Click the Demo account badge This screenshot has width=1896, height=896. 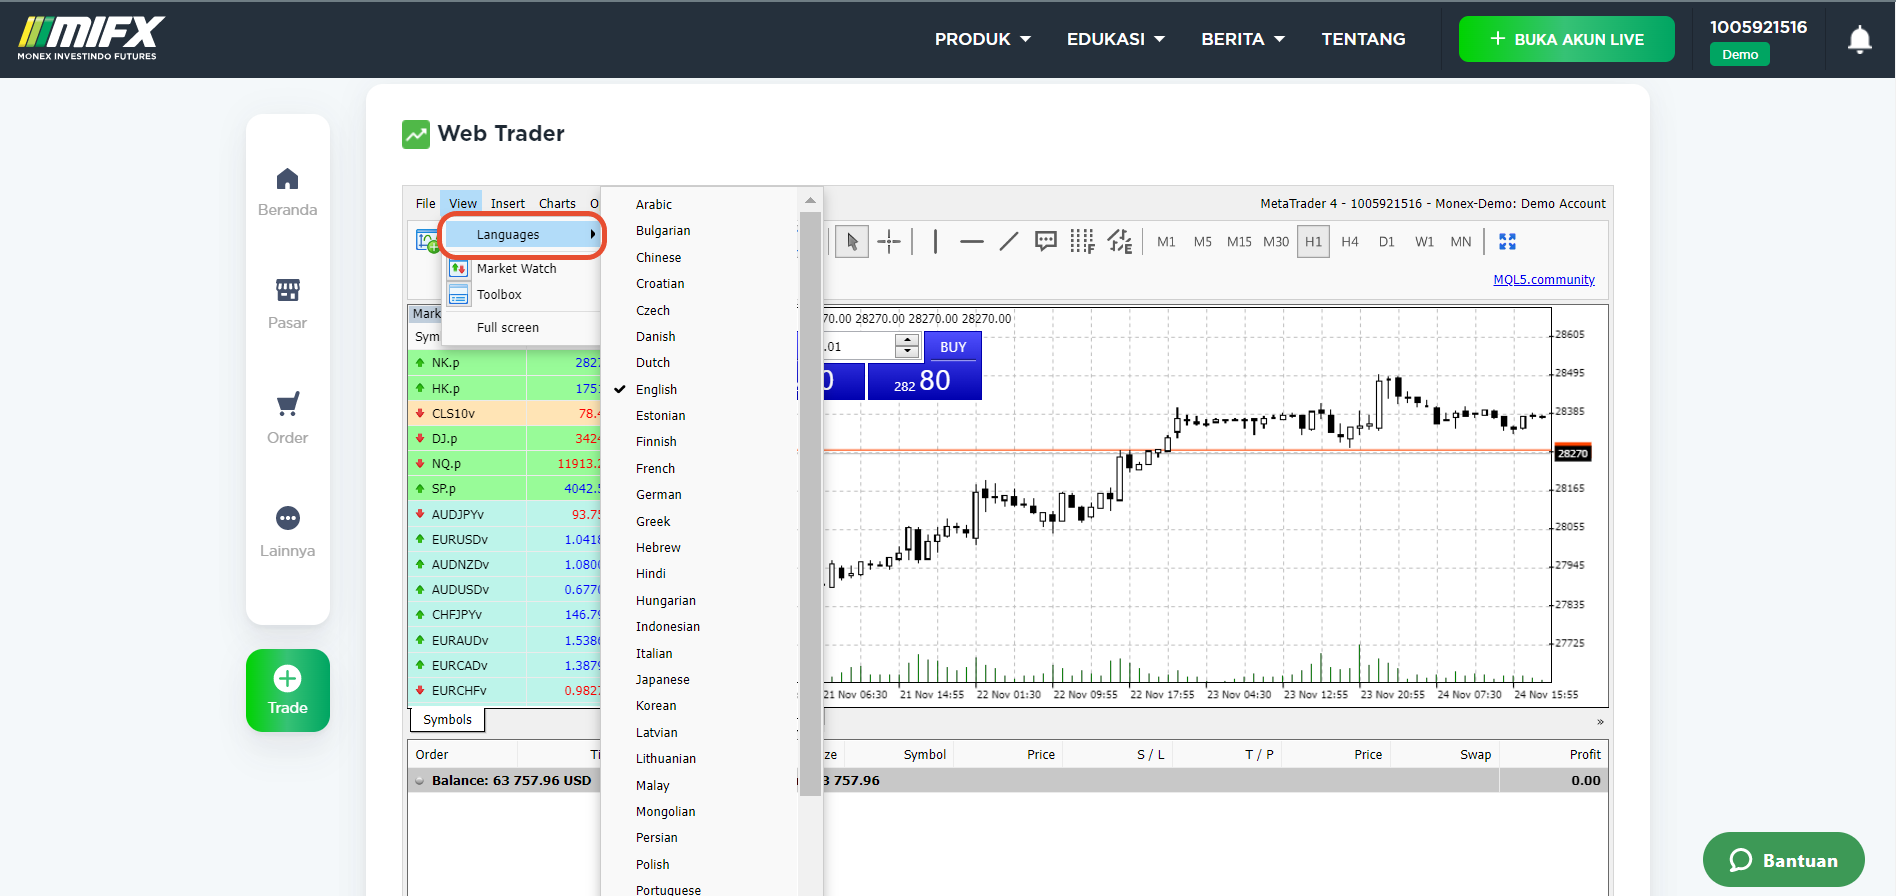(1739, 55)
